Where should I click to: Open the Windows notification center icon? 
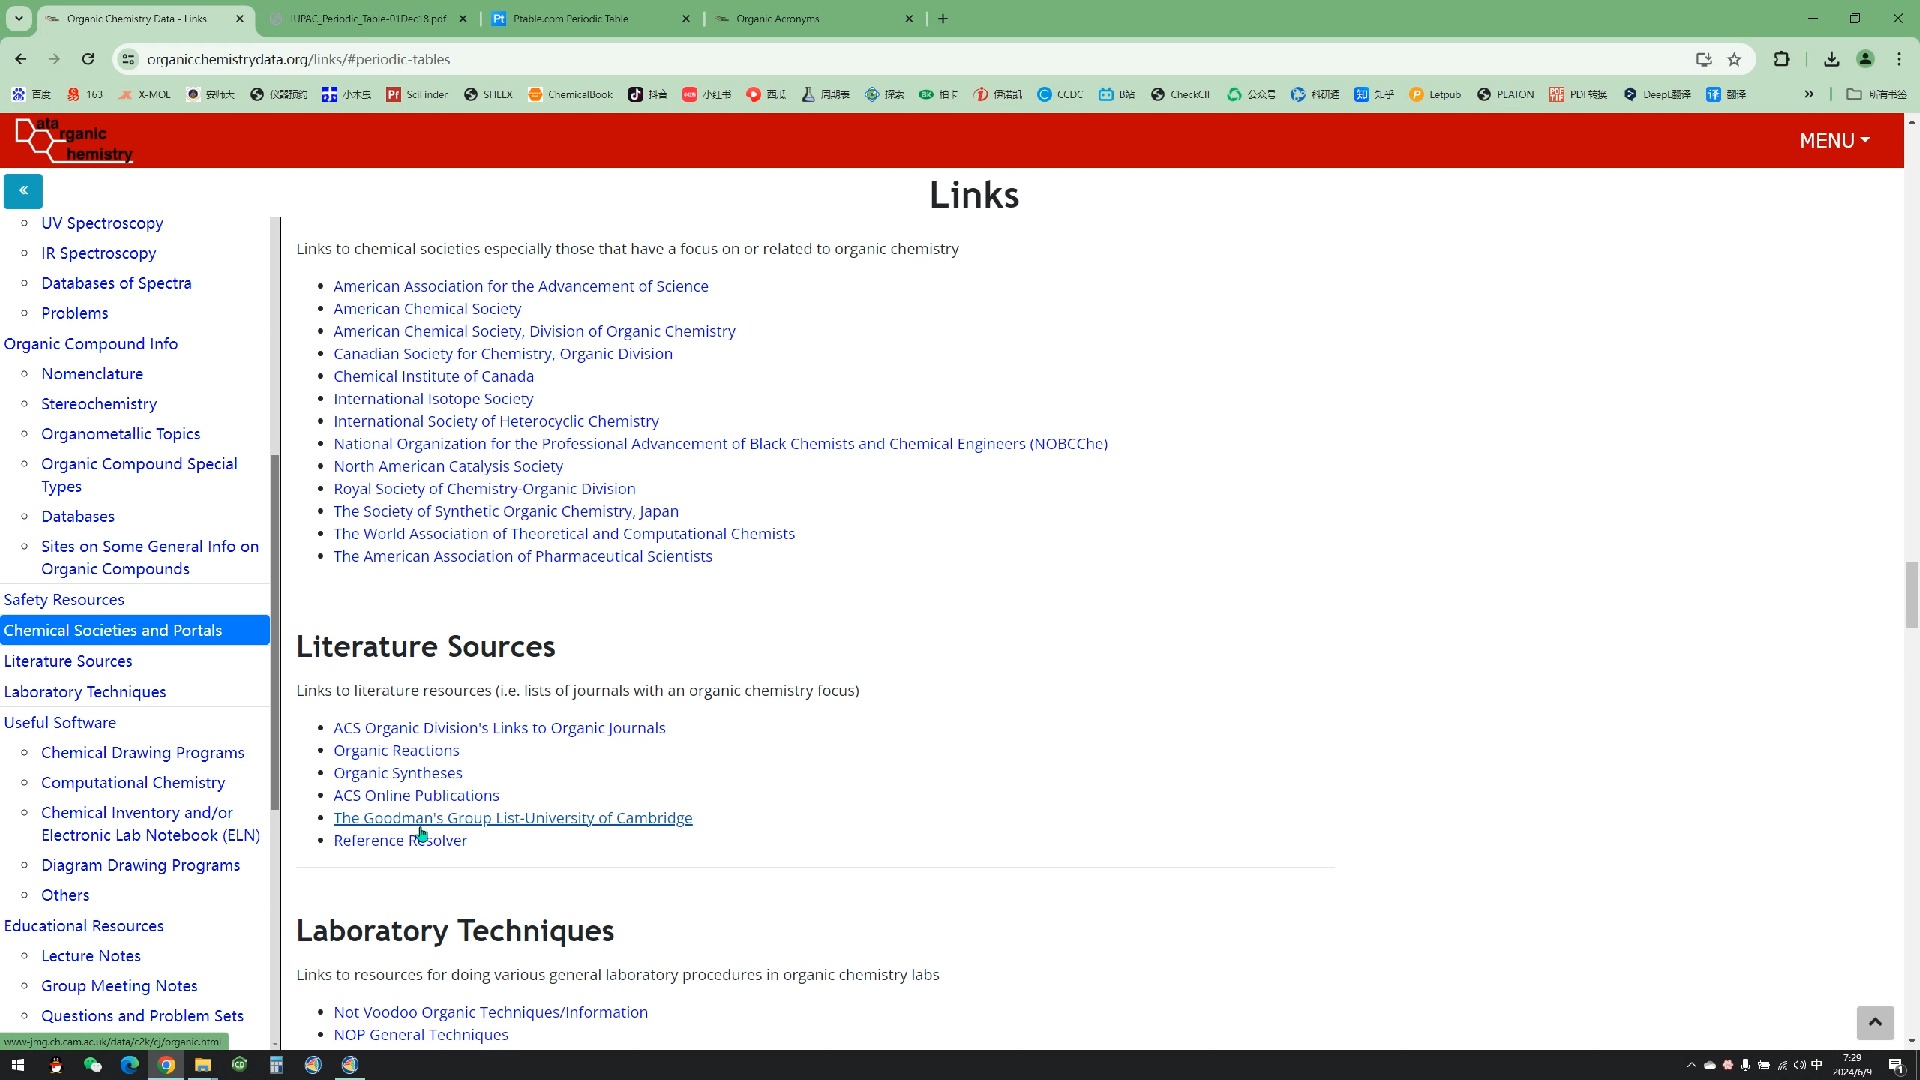point(1896,1065)
